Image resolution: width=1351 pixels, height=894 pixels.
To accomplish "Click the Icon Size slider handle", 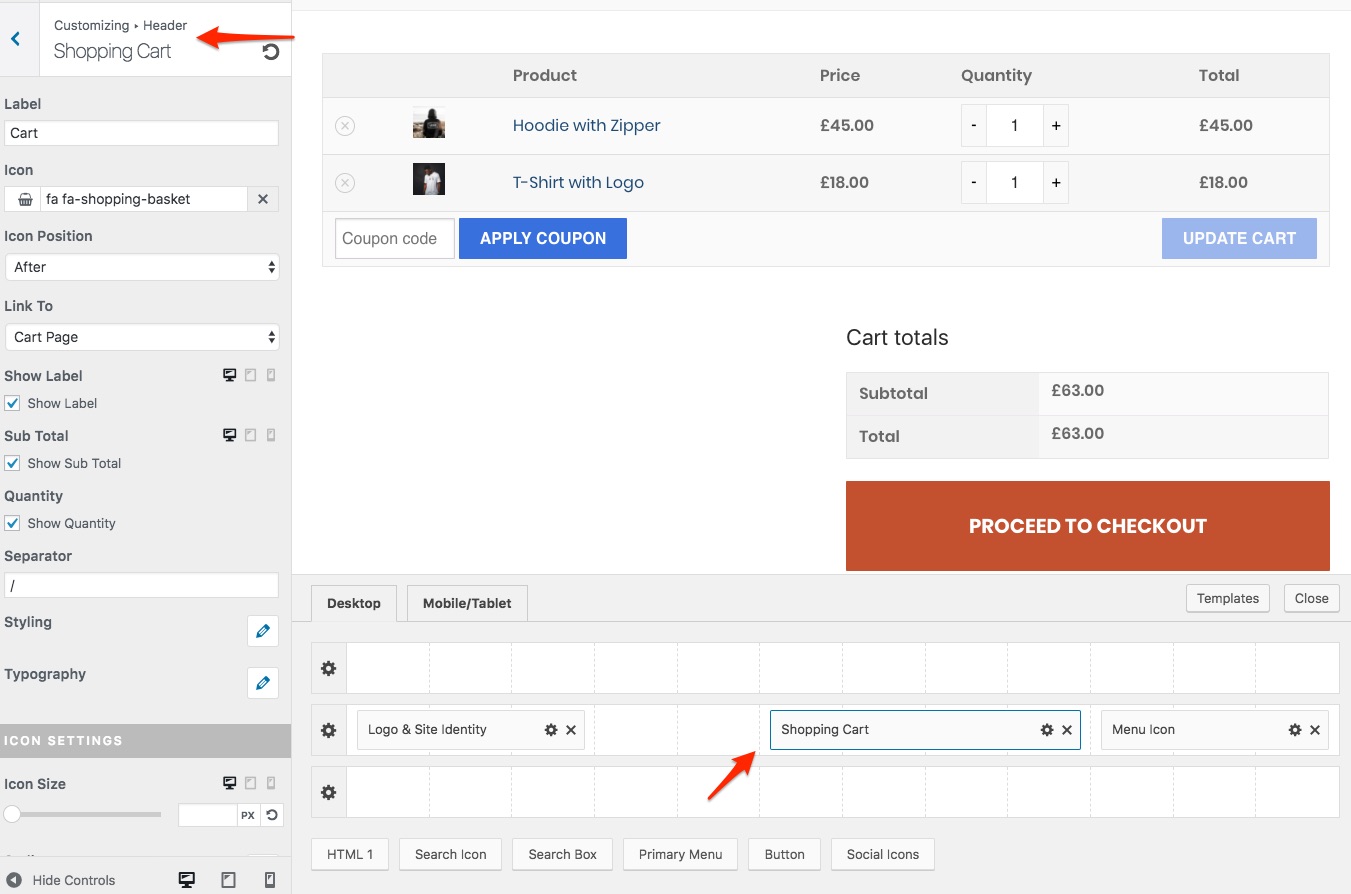I will (12, 815).
